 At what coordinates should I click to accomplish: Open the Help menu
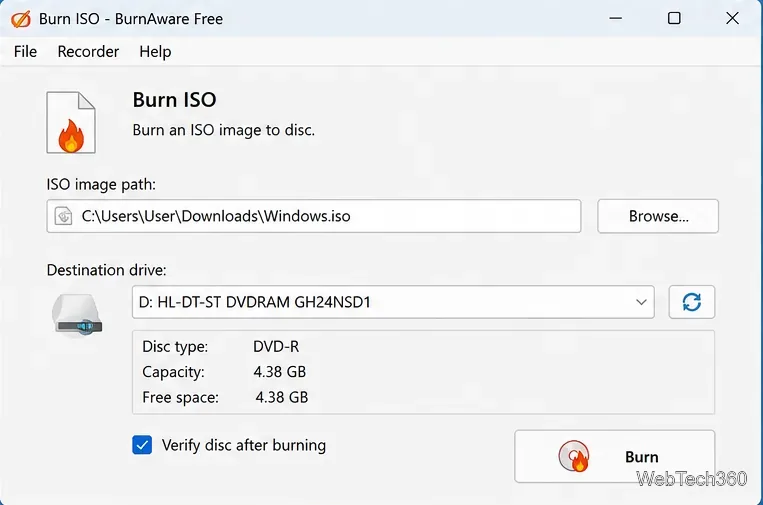coord(155,52)
